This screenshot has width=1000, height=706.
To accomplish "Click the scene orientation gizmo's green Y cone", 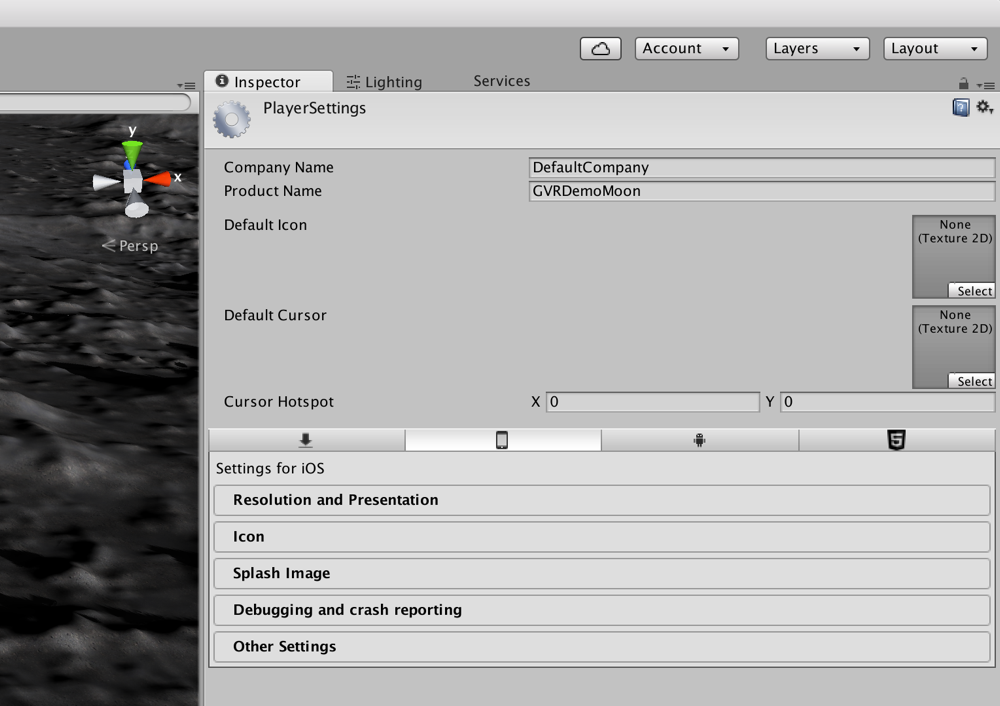I will (x=132, y=153).
